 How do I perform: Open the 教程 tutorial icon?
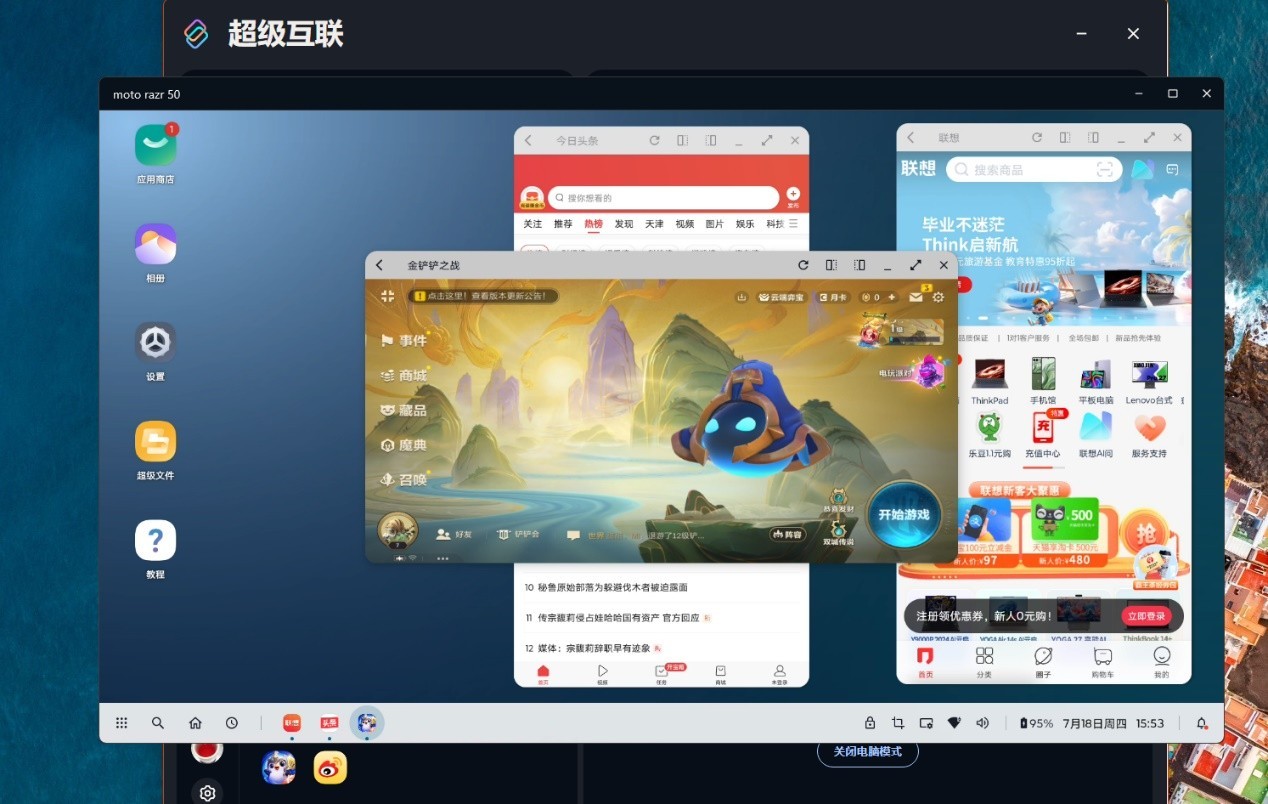point(155,540)
